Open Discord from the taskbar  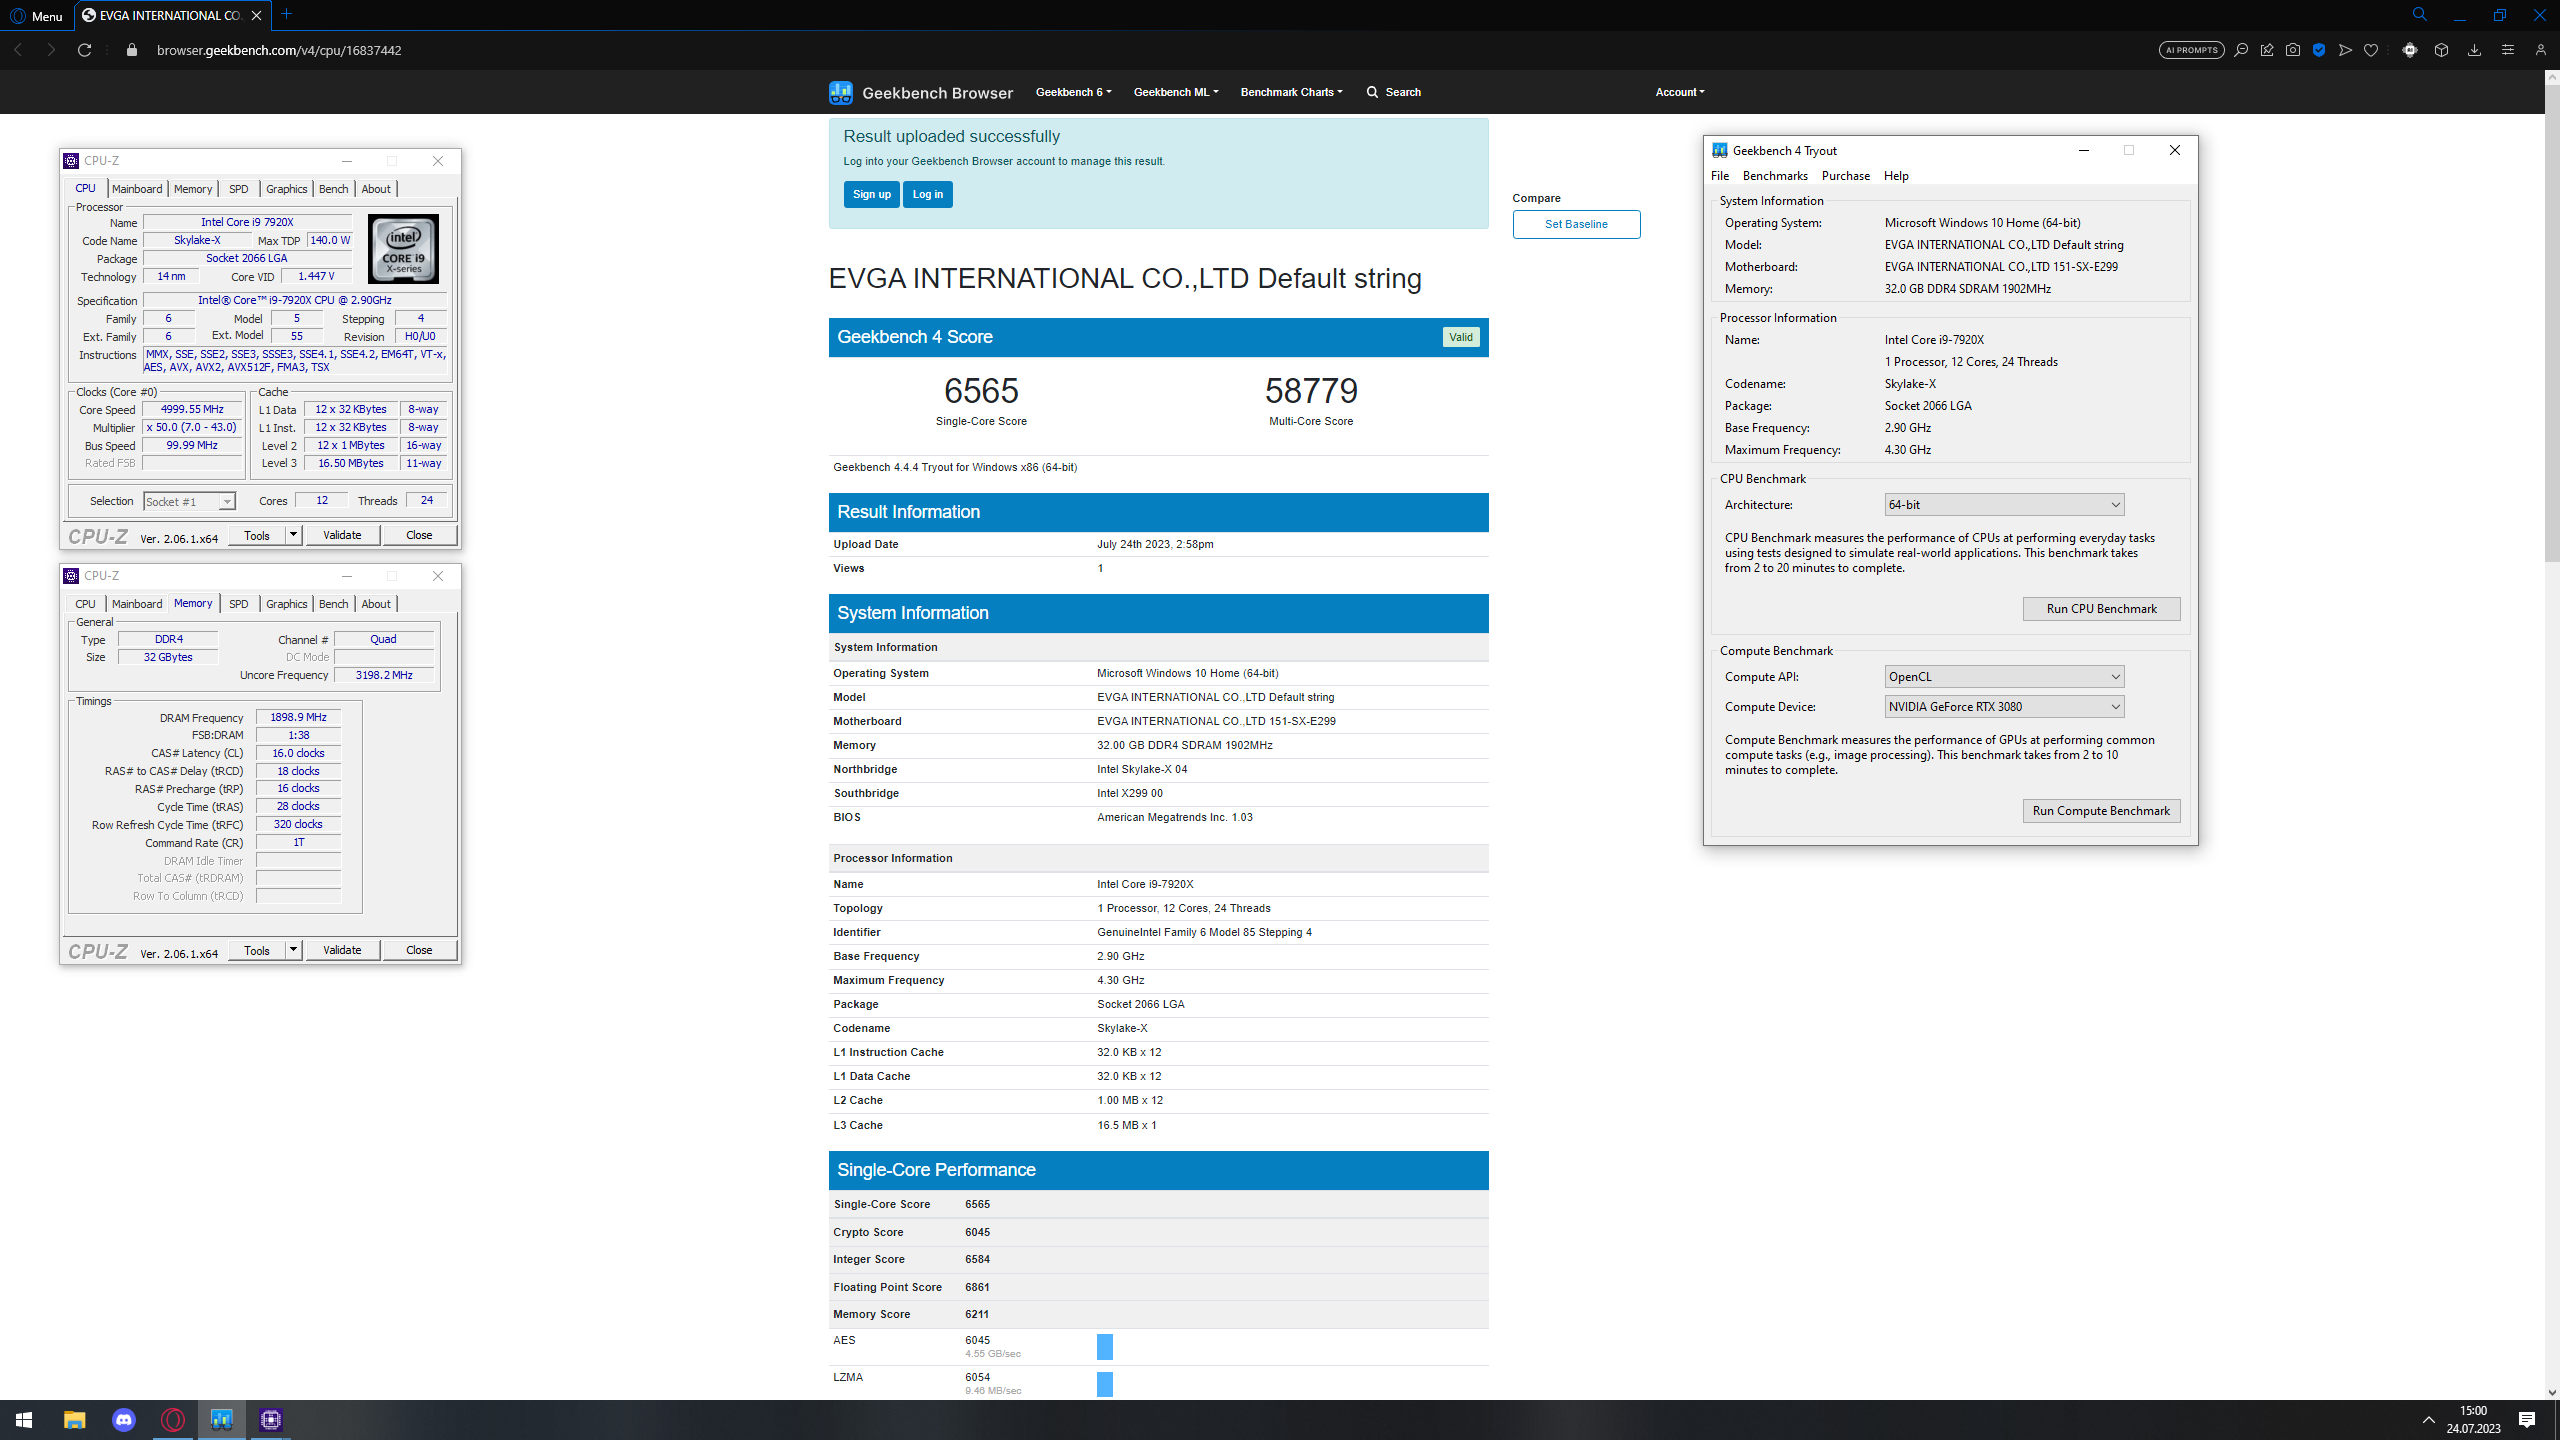(124, 1420)
